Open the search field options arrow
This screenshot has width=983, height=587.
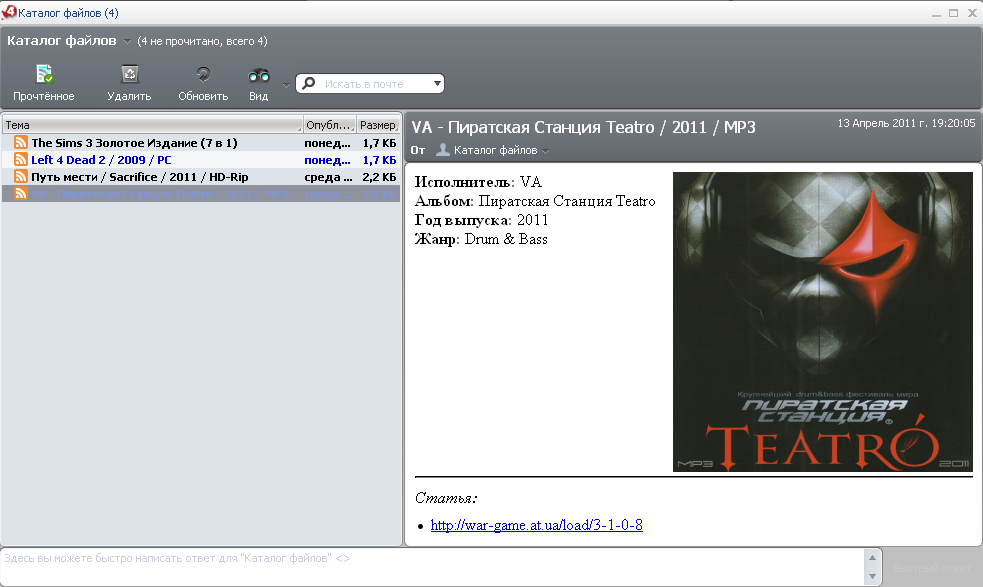(x=437, y=84)
